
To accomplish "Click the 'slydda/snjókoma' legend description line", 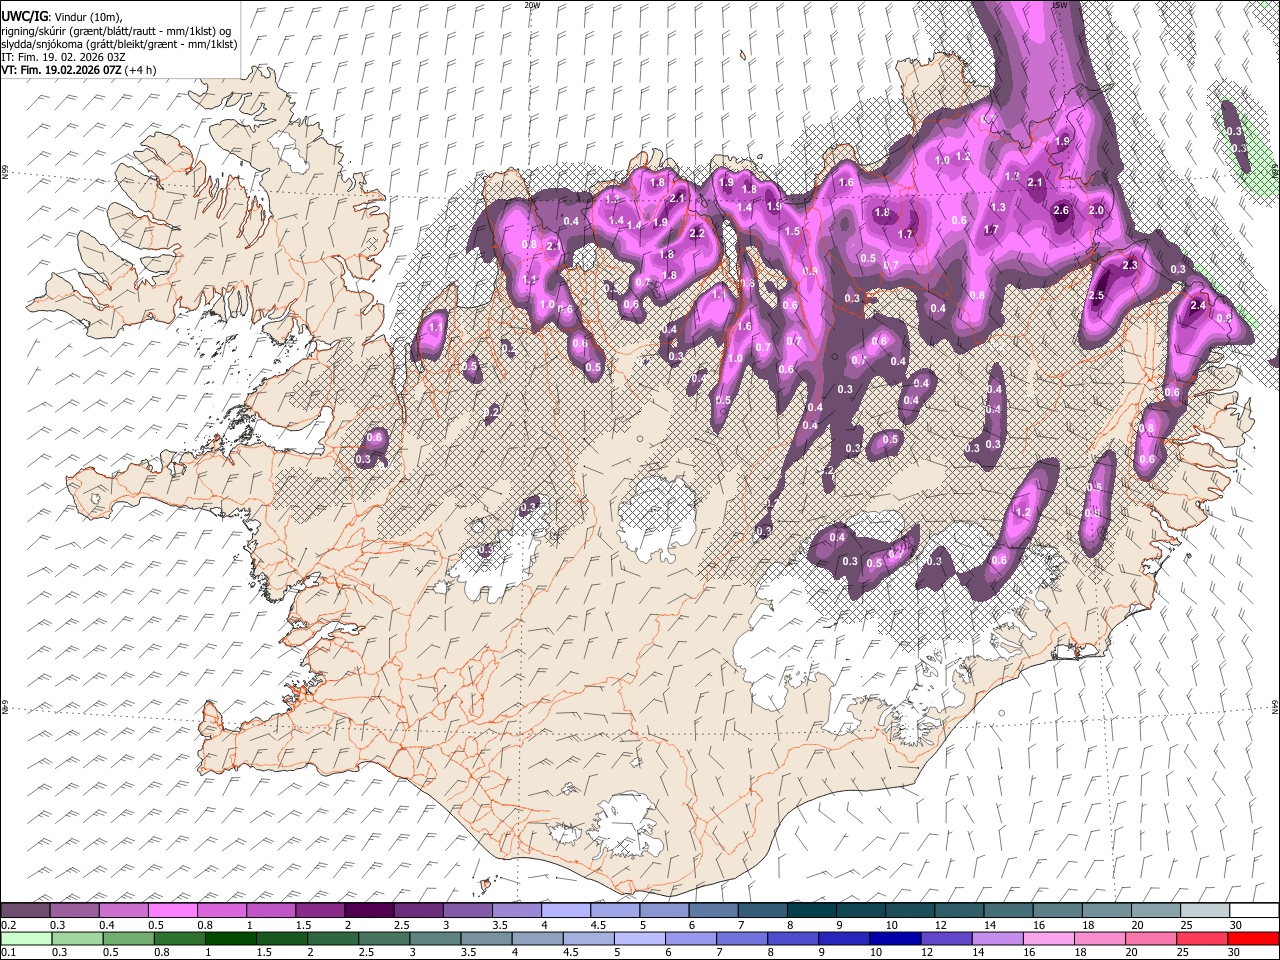I will pyautogui.click(x=119, y=44).
